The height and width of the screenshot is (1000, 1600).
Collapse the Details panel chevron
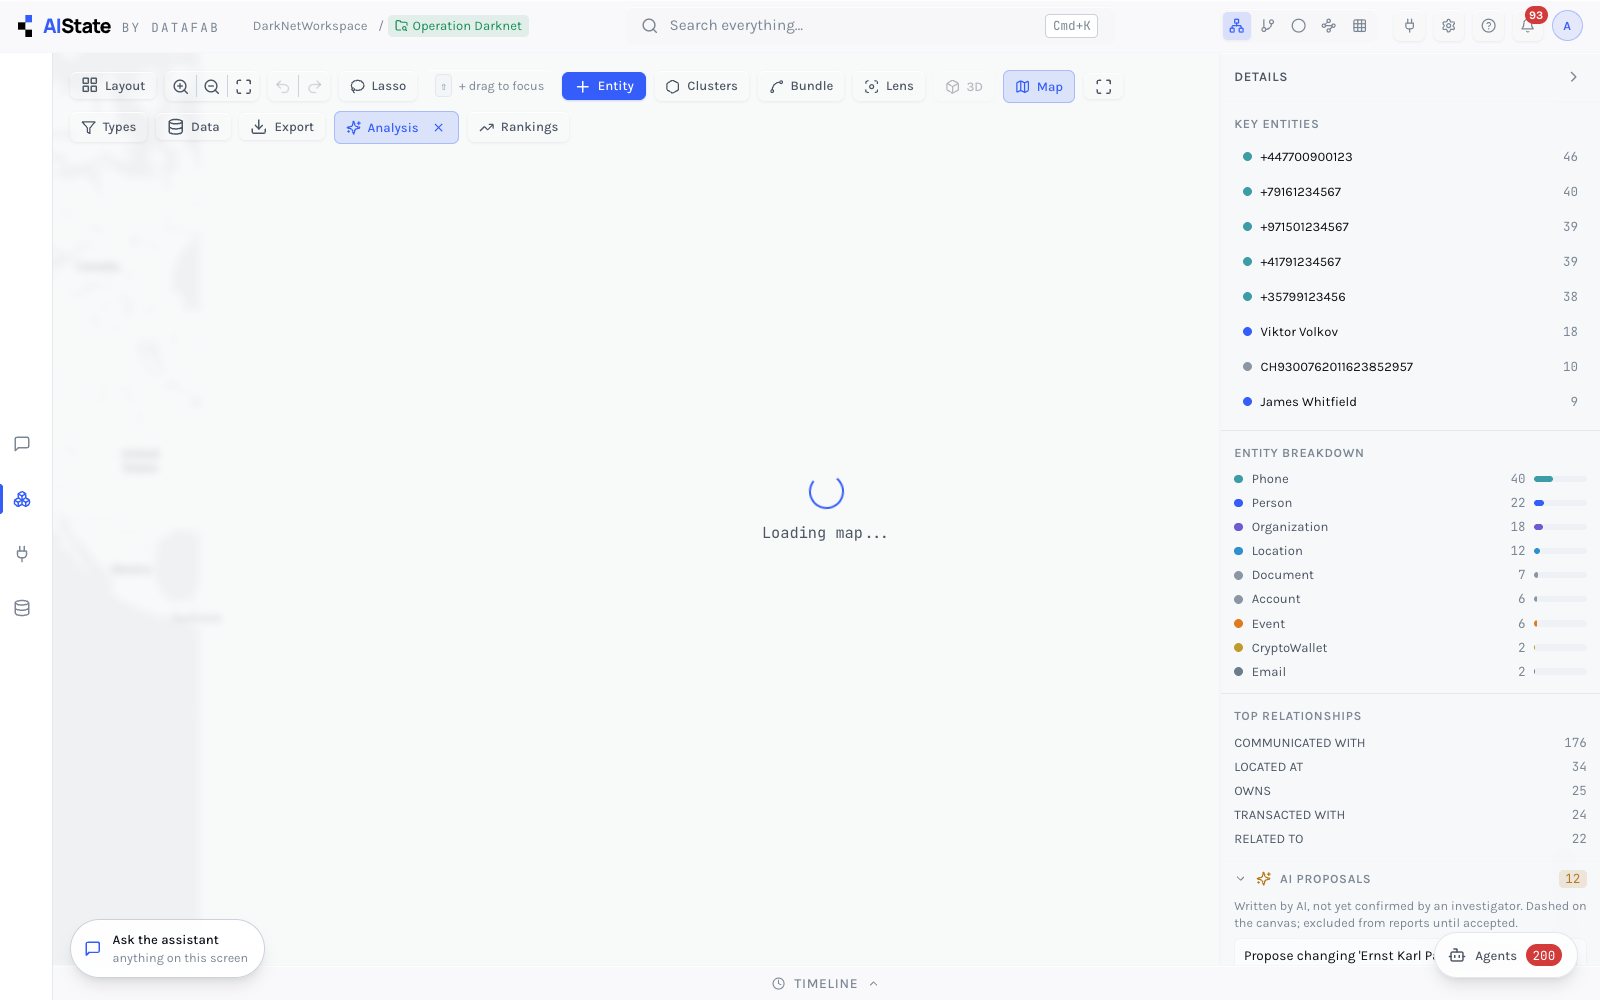pos(1573,77)
